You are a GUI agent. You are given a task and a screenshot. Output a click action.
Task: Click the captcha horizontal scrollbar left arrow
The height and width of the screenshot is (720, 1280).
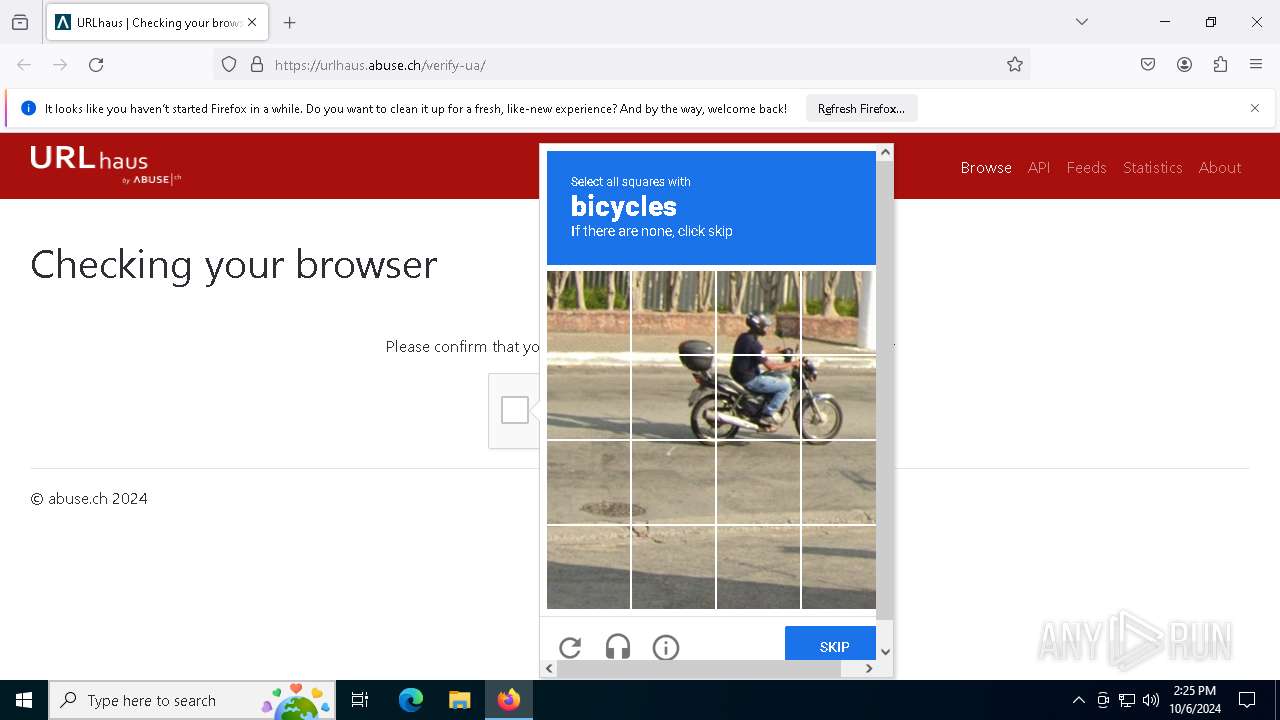[x=549, y=668]
